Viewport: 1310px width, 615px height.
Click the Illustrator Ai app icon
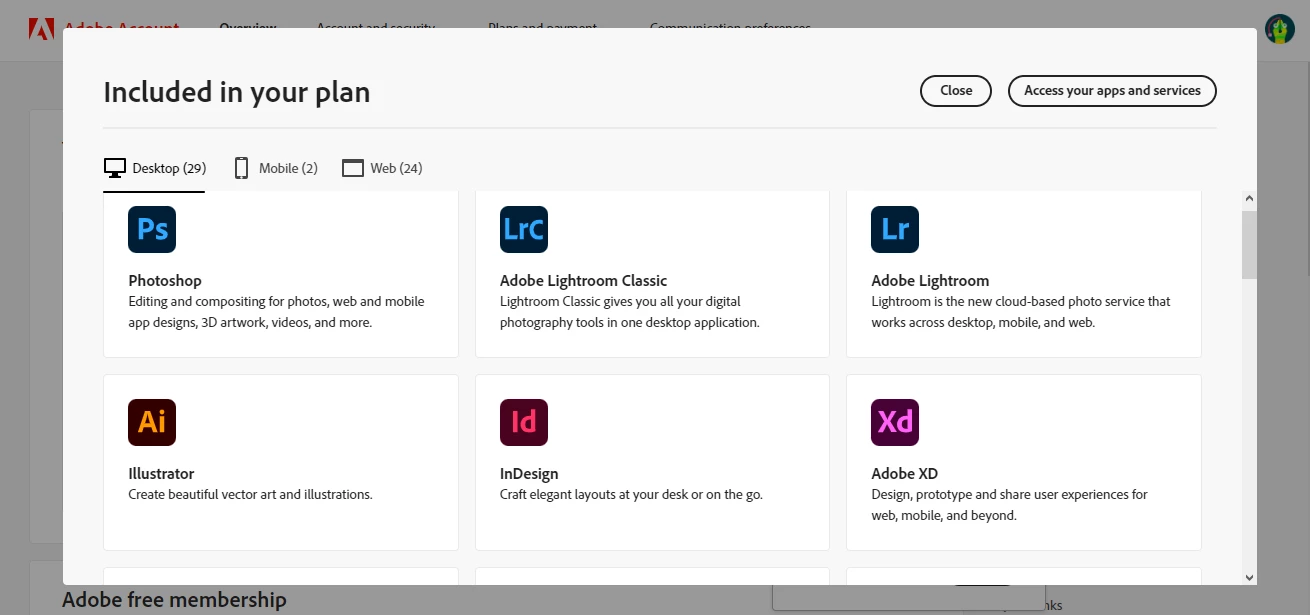tap(152, 422)
